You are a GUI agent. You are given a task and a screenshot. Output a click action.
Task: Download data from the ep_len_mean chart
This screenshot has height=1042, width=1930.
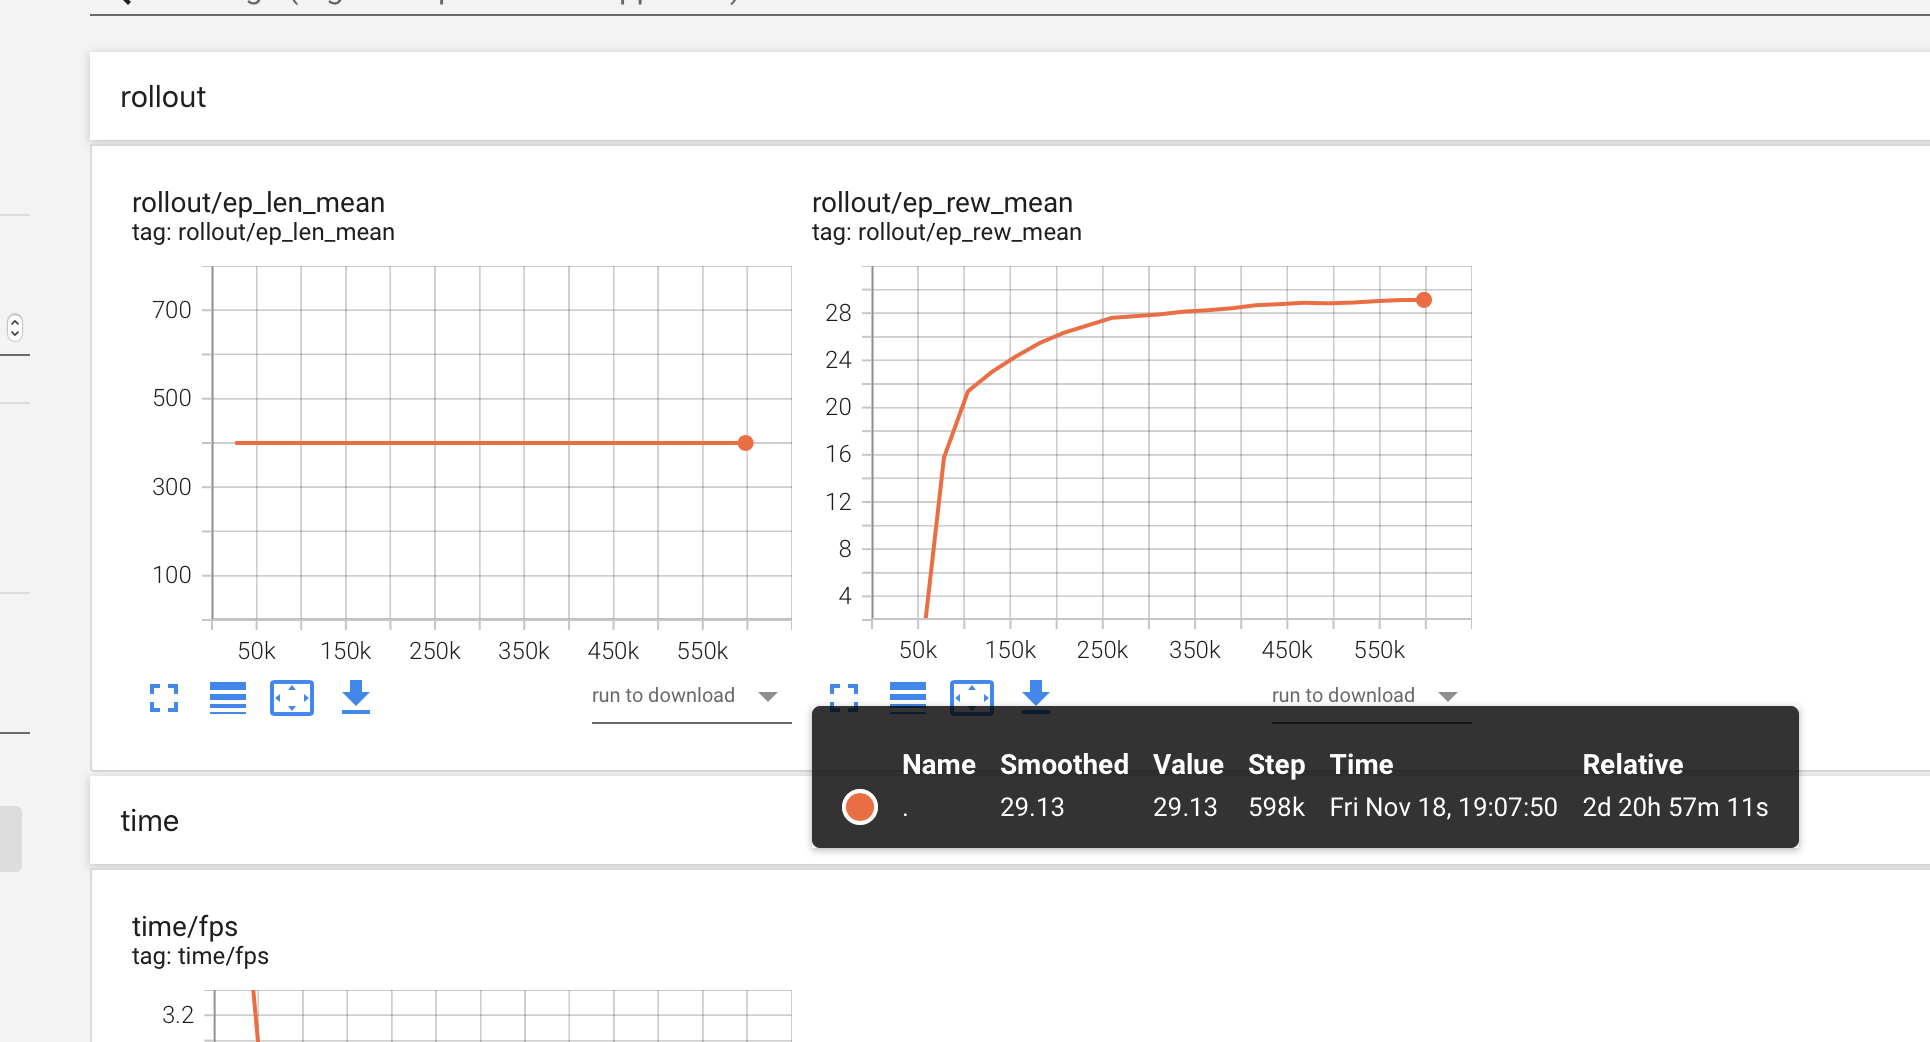(x=355, y=697)
